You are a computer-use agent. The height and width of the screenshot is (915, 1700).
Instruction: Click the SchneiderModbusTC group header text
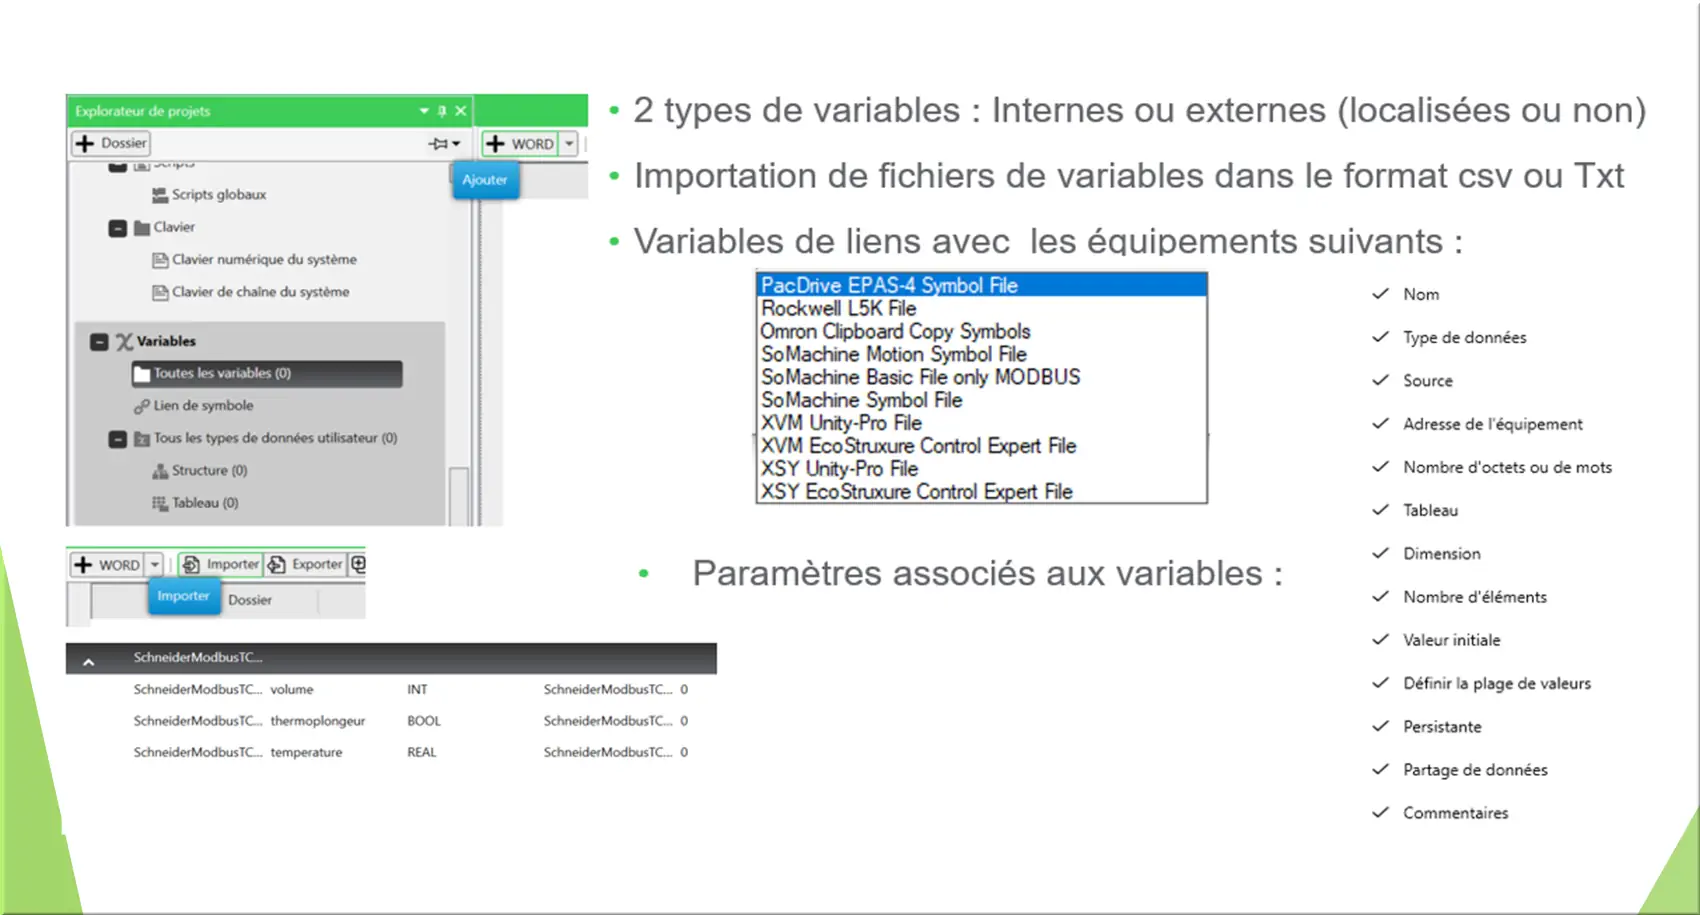(198, 658)
